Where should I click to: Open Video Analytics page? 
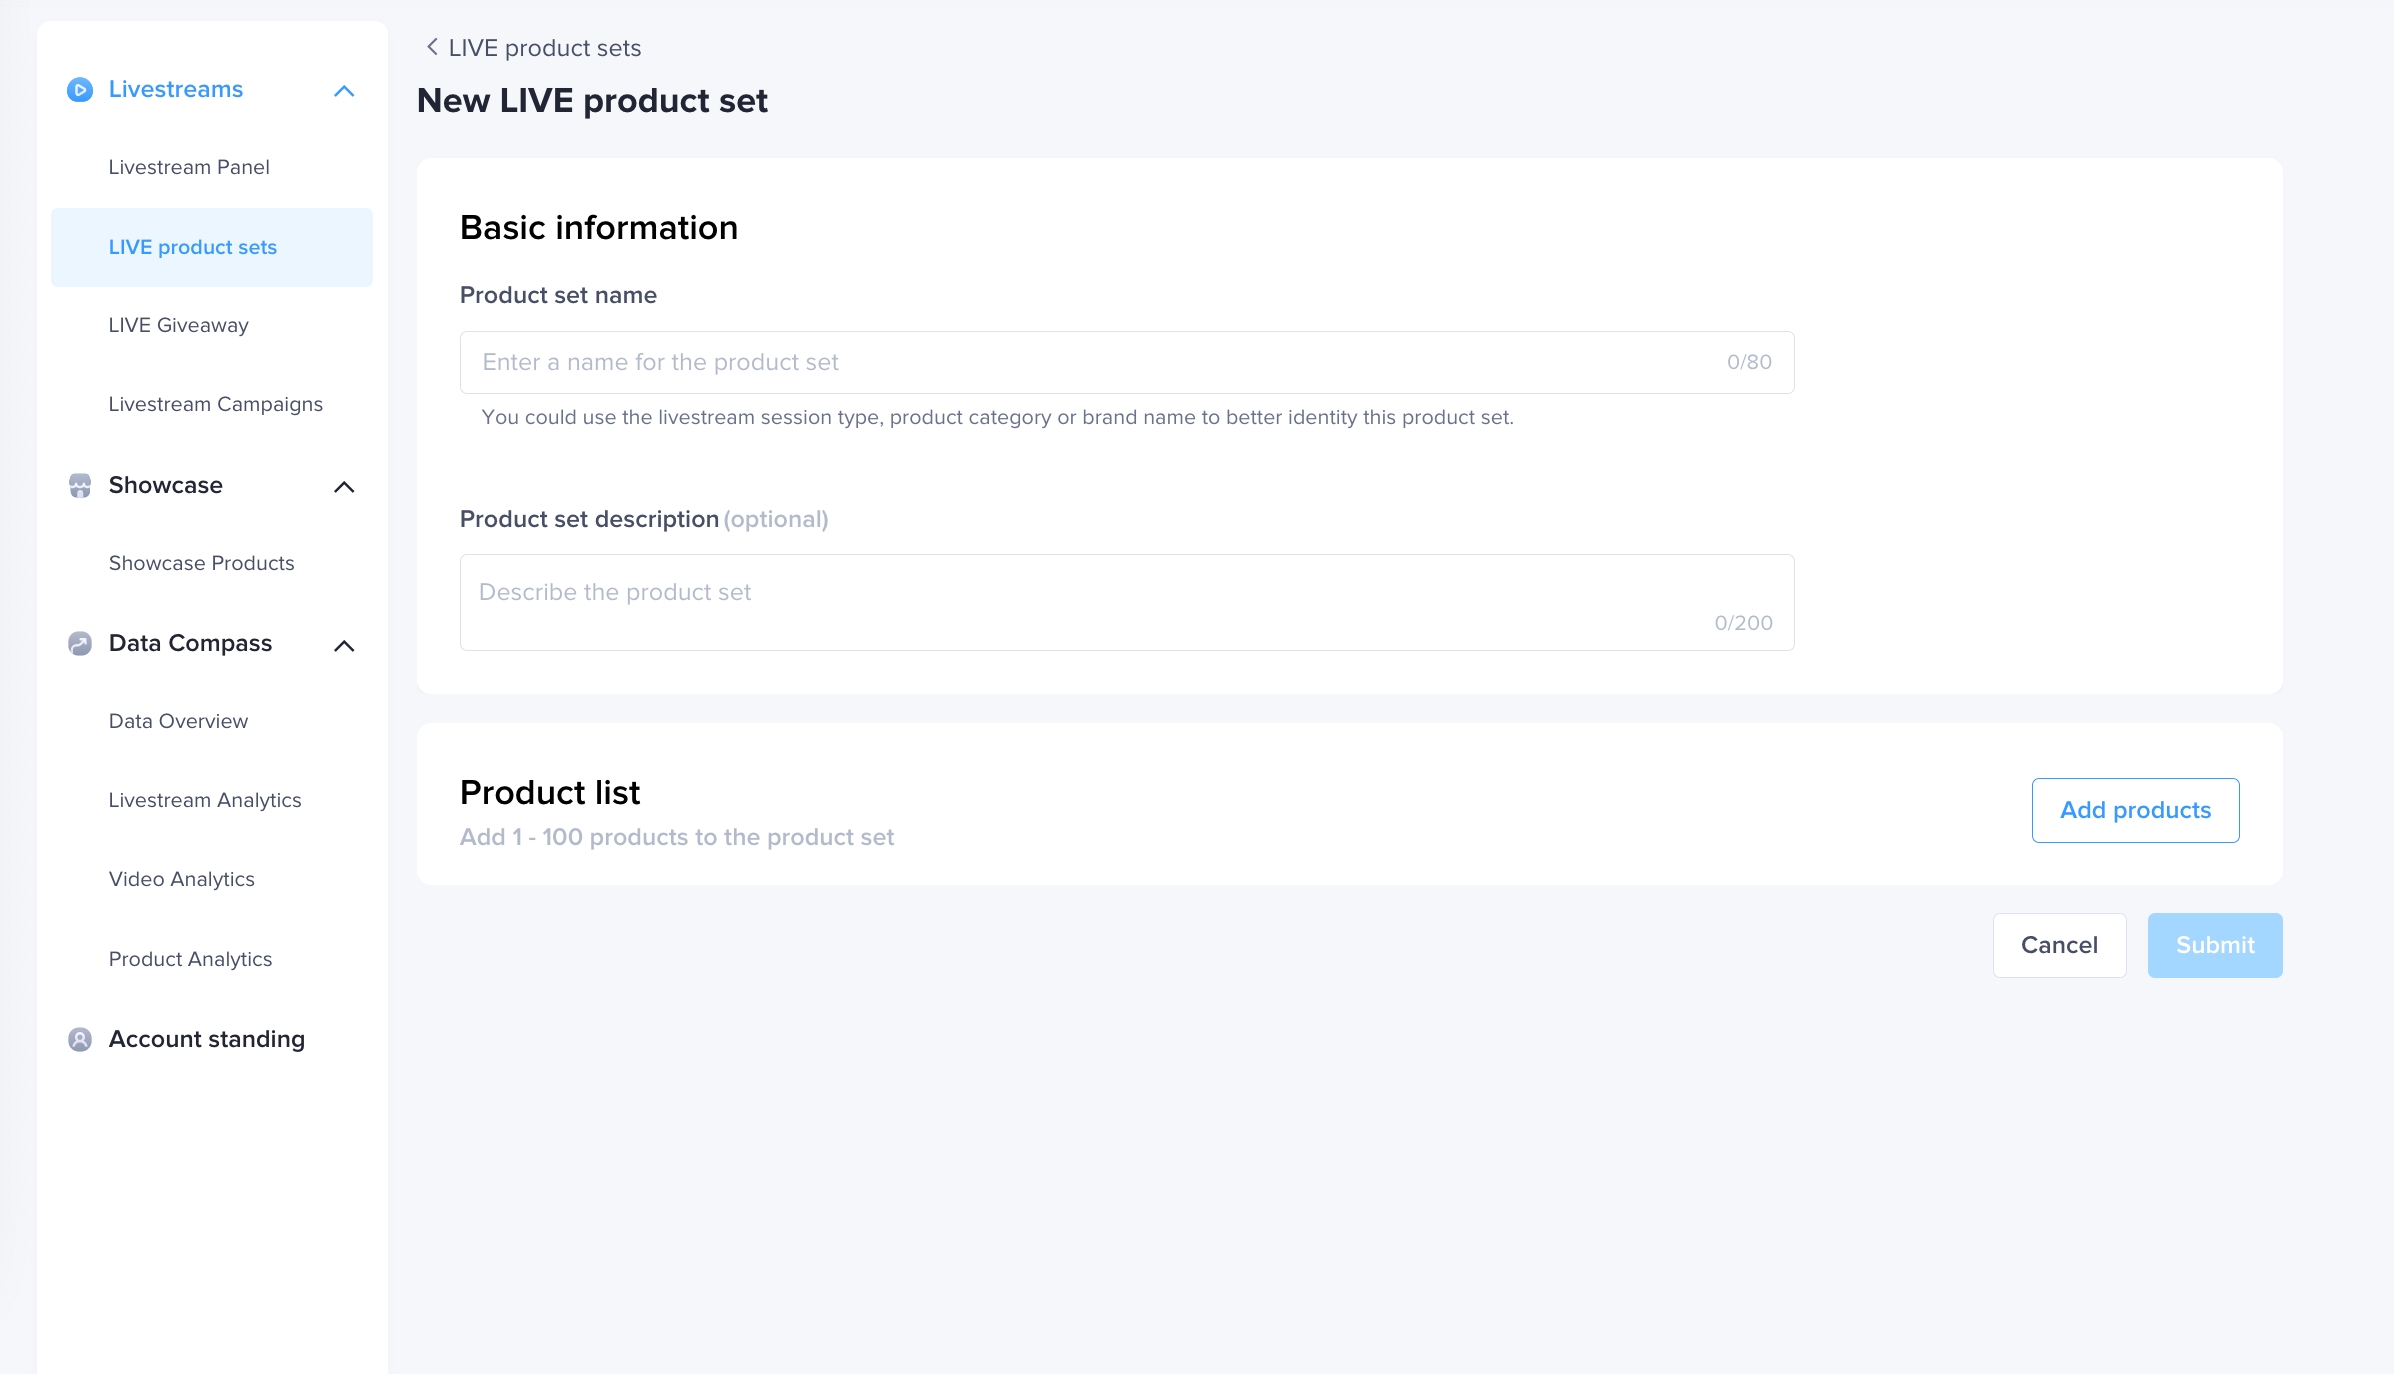[182, 879]
